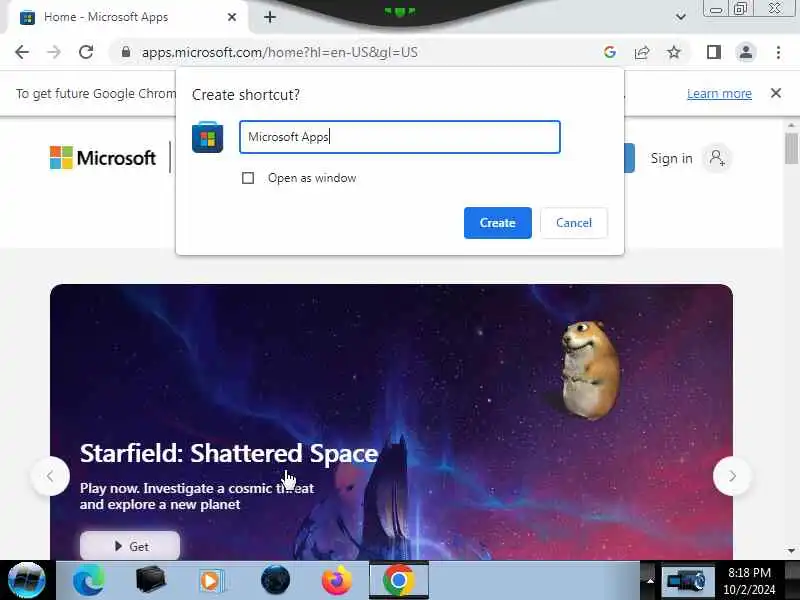Open the Windows Start menu
This screenshot has width=800, height=600.
coord(27,580)
